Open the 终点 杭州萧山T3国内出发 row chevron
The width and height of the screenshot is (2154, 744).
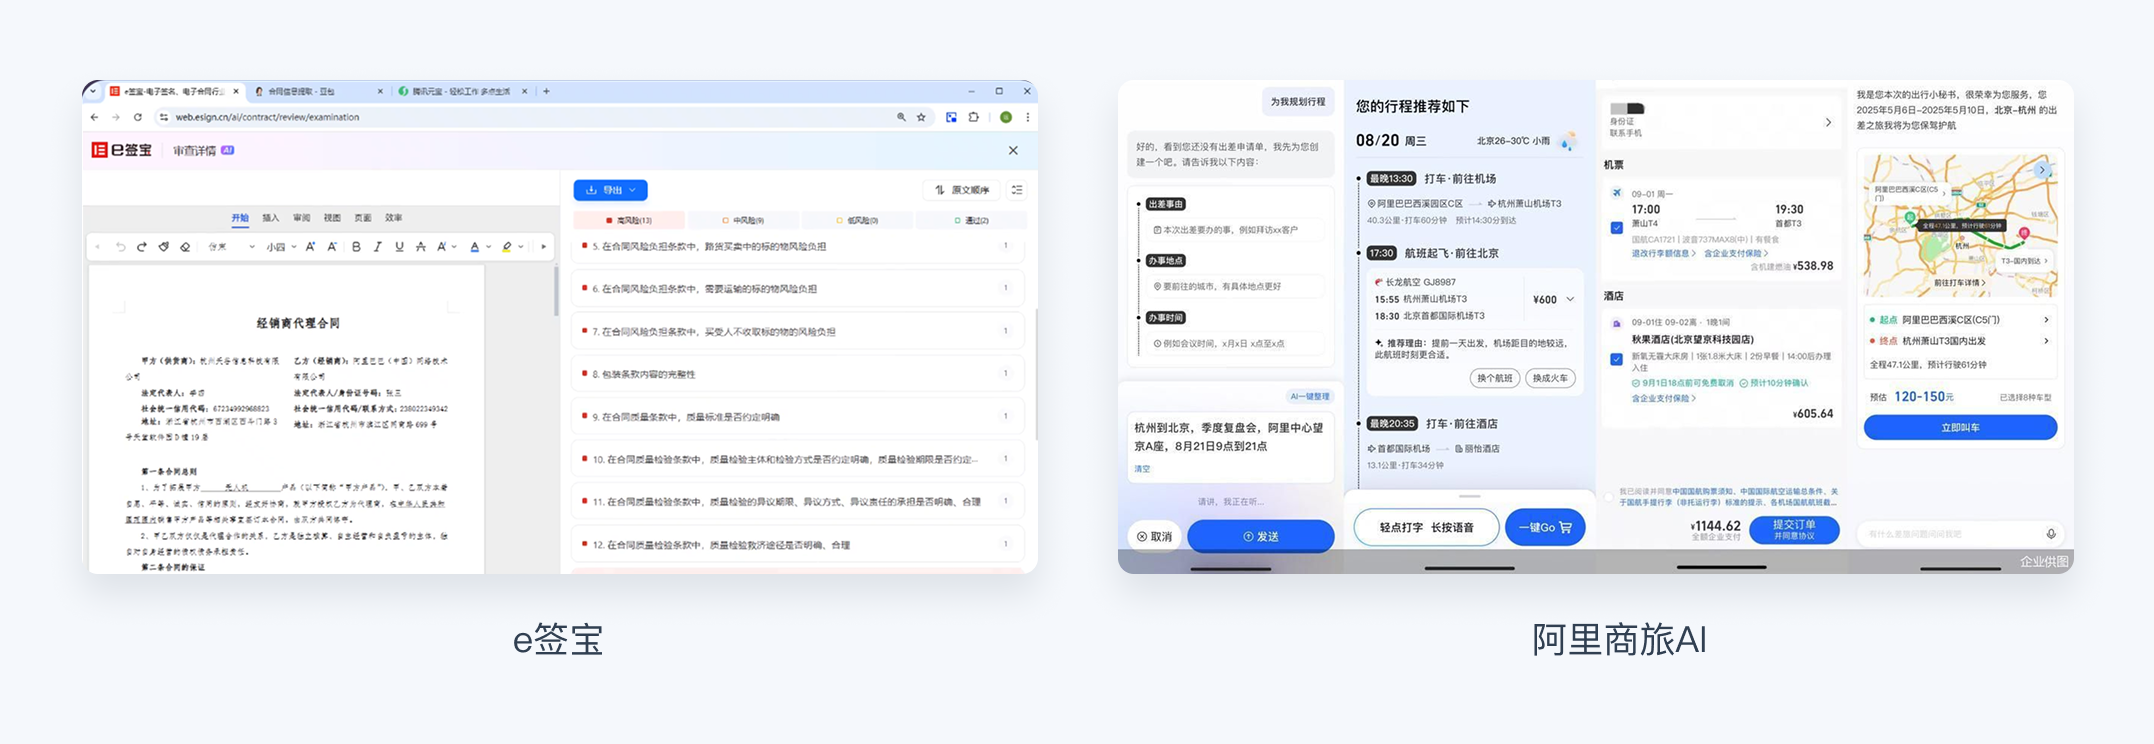click(x=2046, y=341)
